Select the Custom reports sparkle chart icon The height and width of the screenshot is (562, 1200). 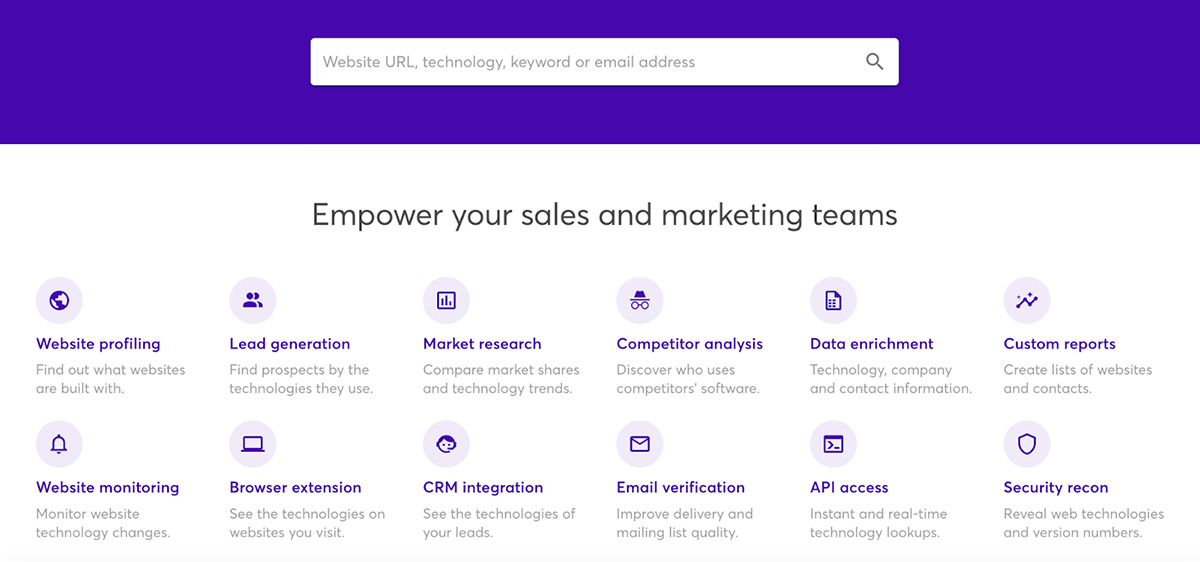click(1027, 301)
